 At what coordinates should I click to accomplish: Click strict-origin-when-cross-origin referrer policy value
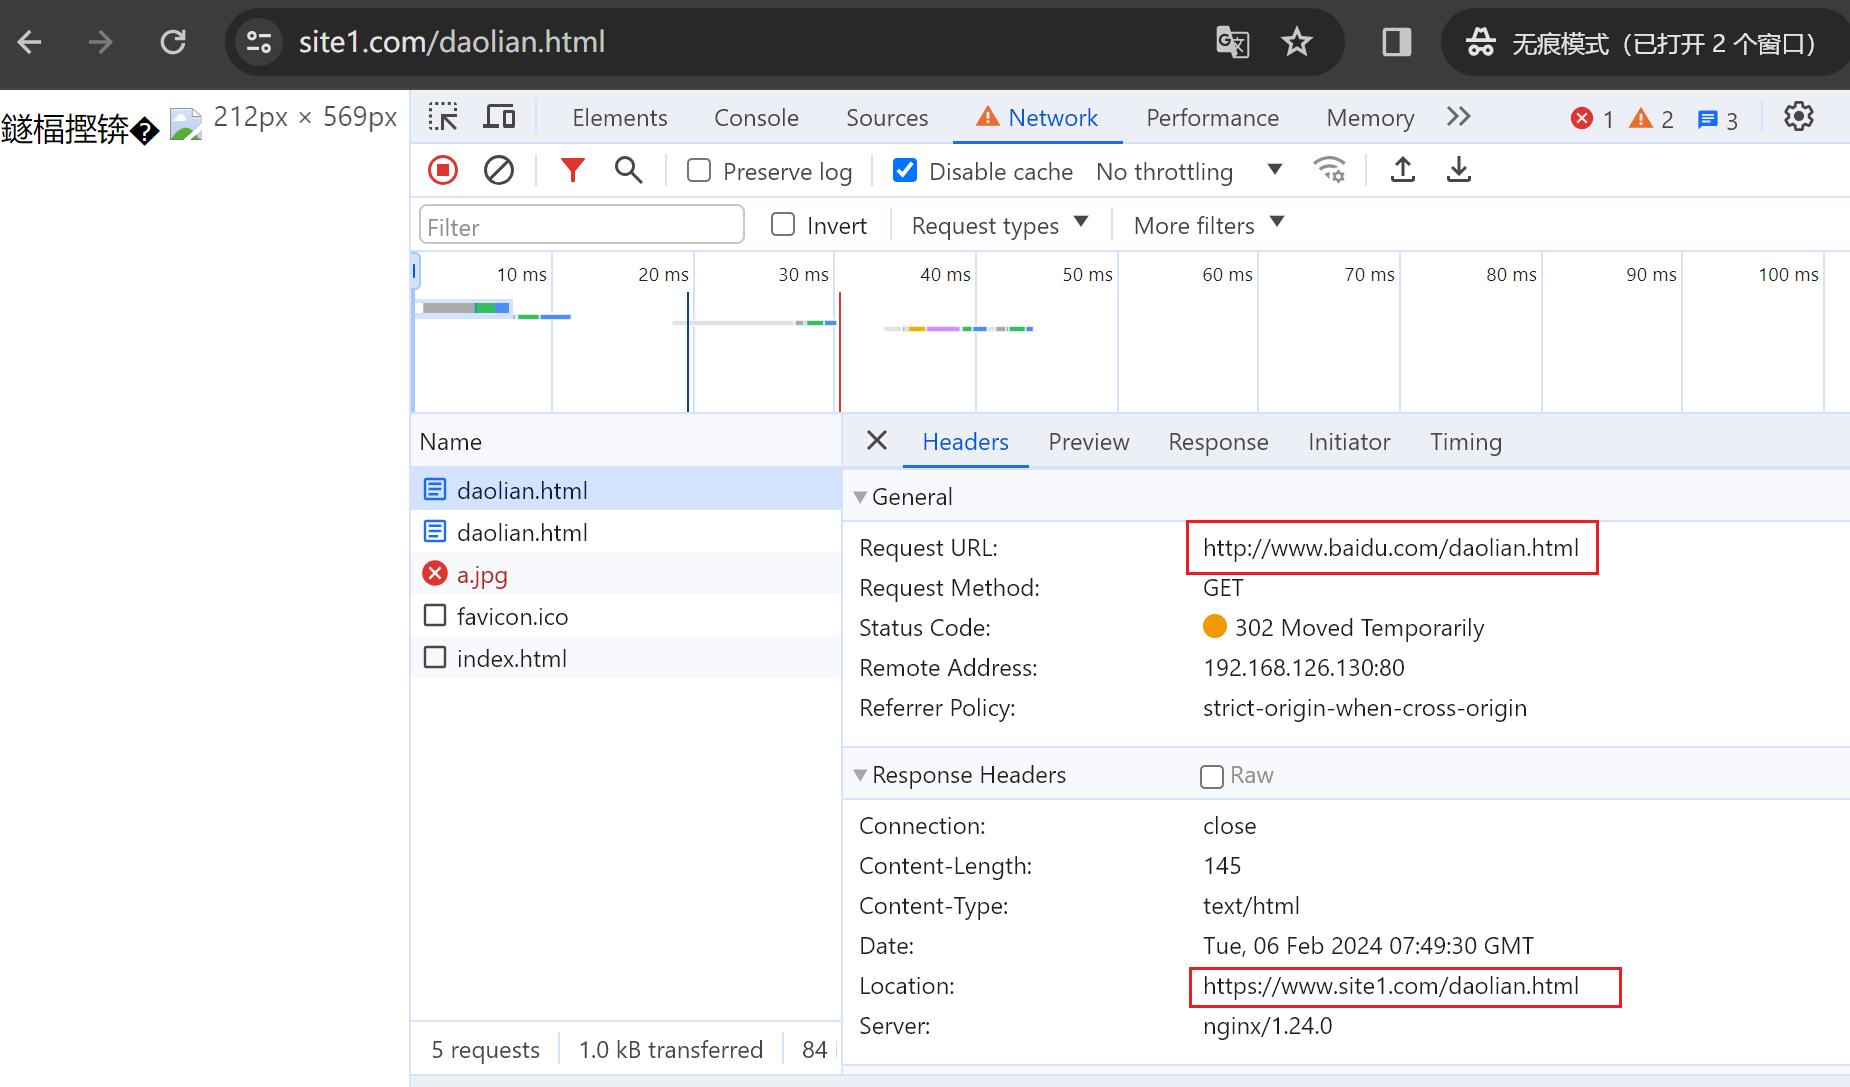(x=1365, y=708)
